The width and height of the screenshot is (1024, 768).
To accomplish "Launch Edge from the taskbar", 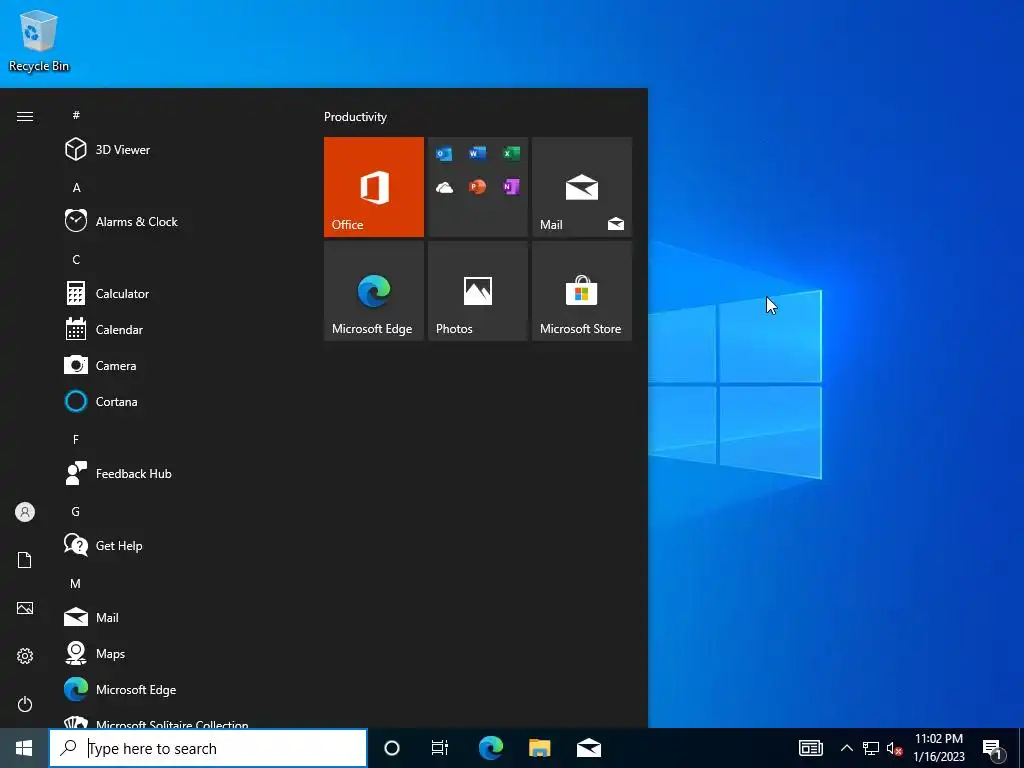I will coord(490,748).
